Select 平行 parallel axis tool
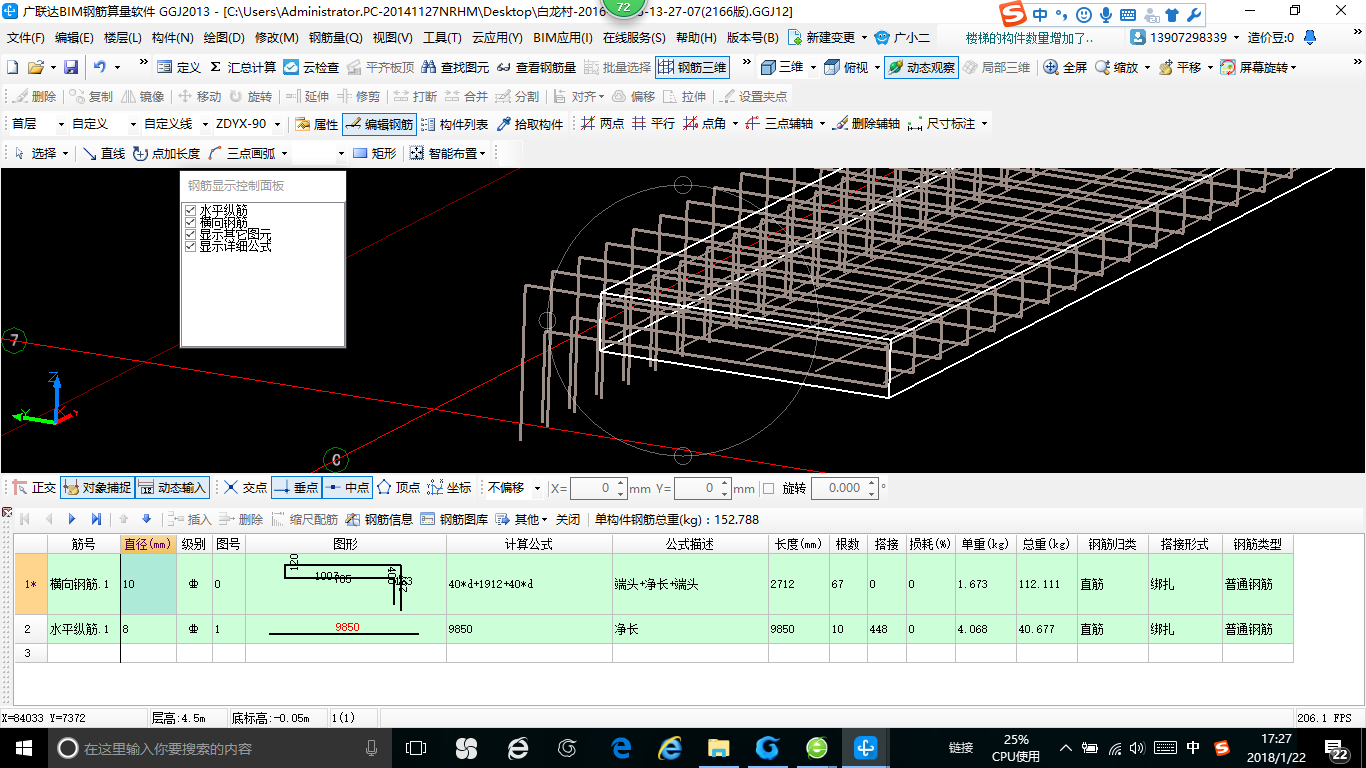1366x768 pixels. [653, 124]
